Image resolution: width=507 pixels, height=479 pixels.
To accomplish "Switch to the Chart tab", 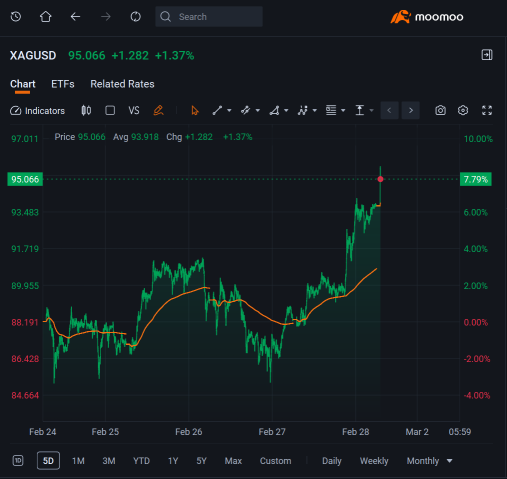I will pyautogui.click(x=23, y=84).
